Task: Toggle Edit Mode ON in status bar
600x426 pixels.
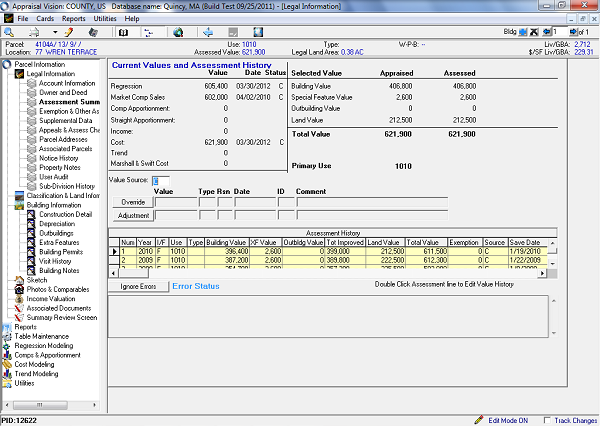Action: 506,421
